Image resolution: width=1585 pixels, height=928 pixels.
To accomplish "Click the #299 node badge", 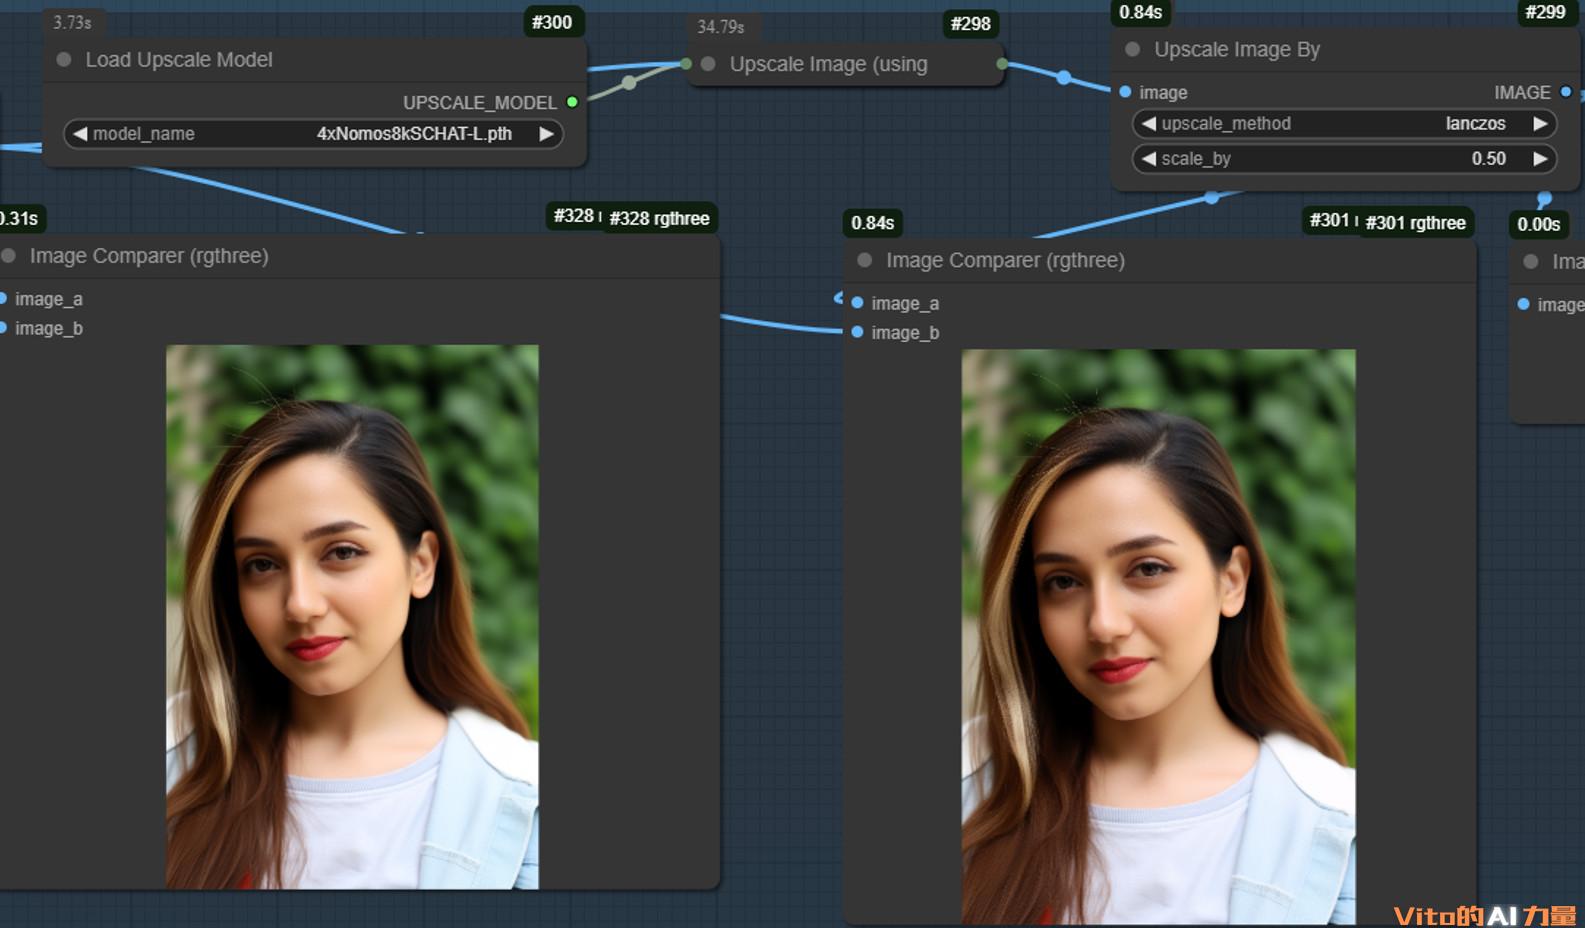I will point(1545,12).
